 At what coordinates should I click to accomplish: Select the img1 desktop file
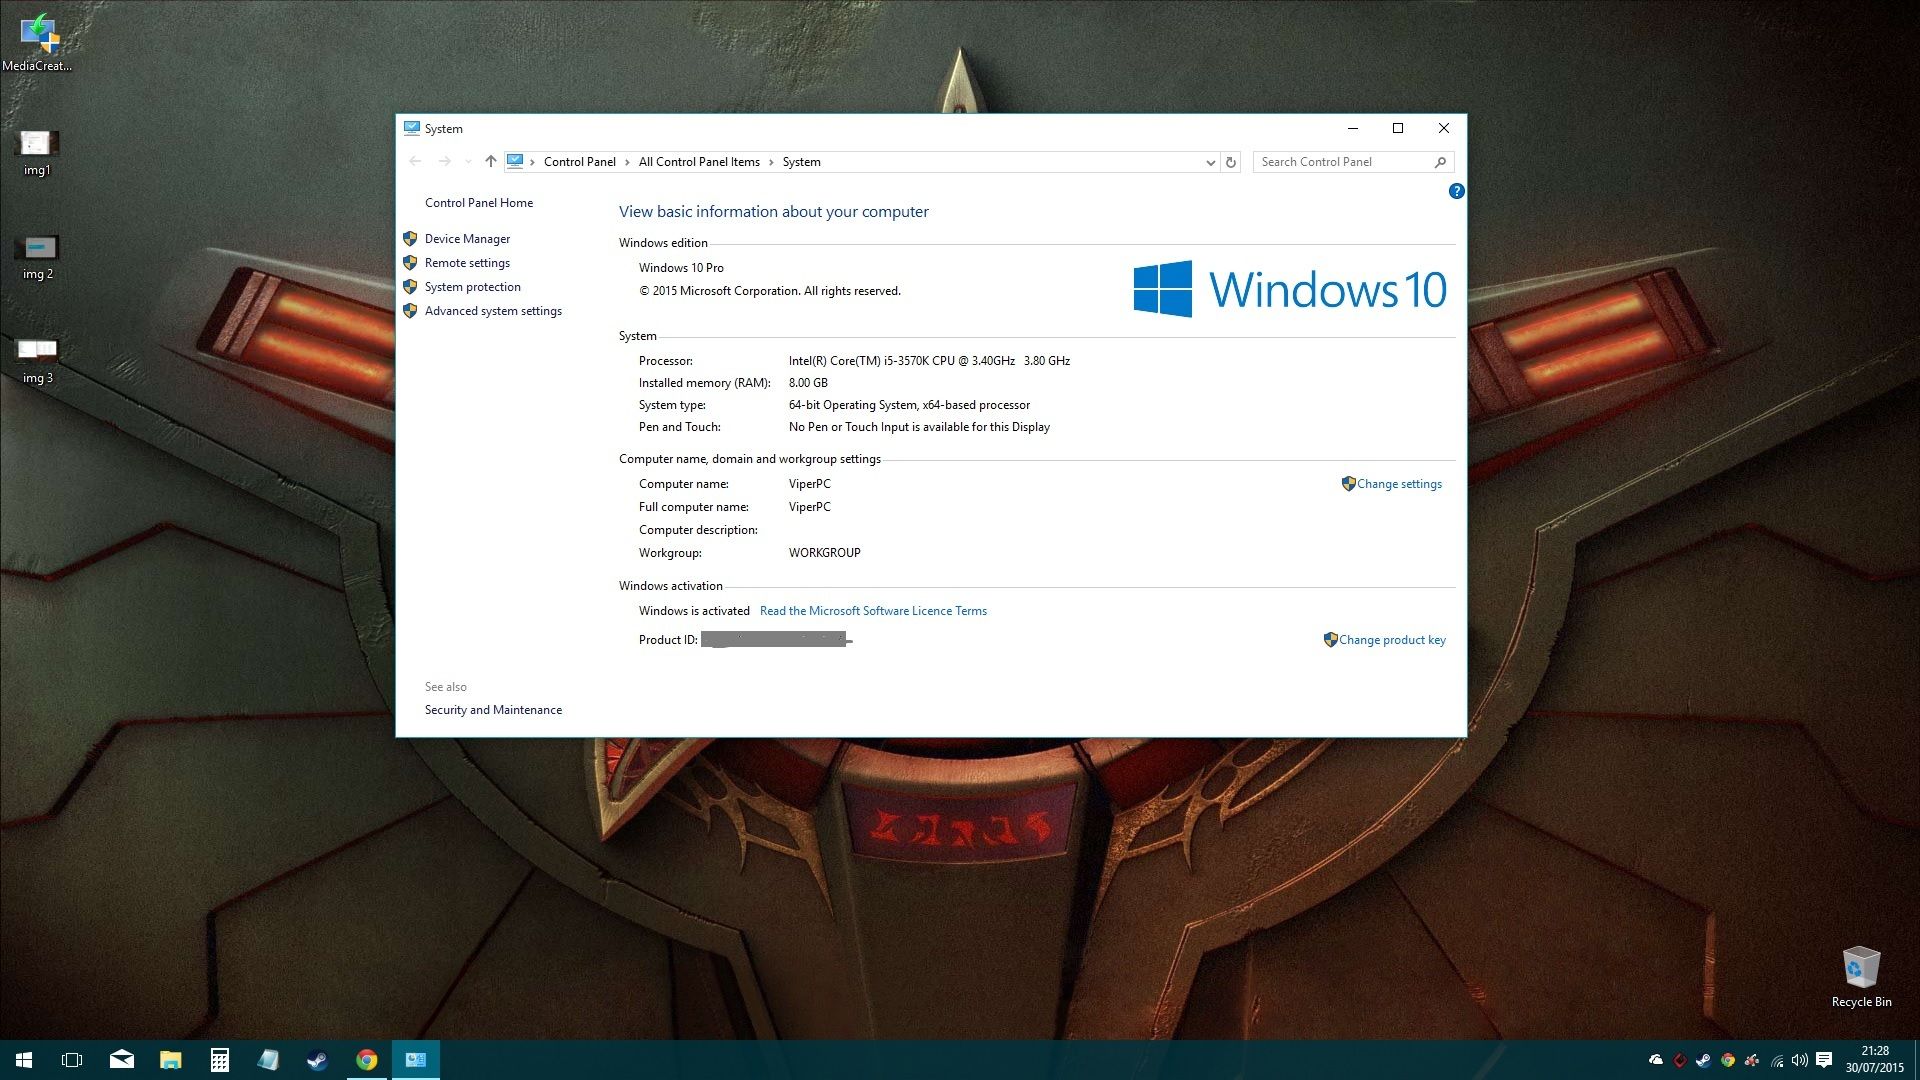[37, 153]
